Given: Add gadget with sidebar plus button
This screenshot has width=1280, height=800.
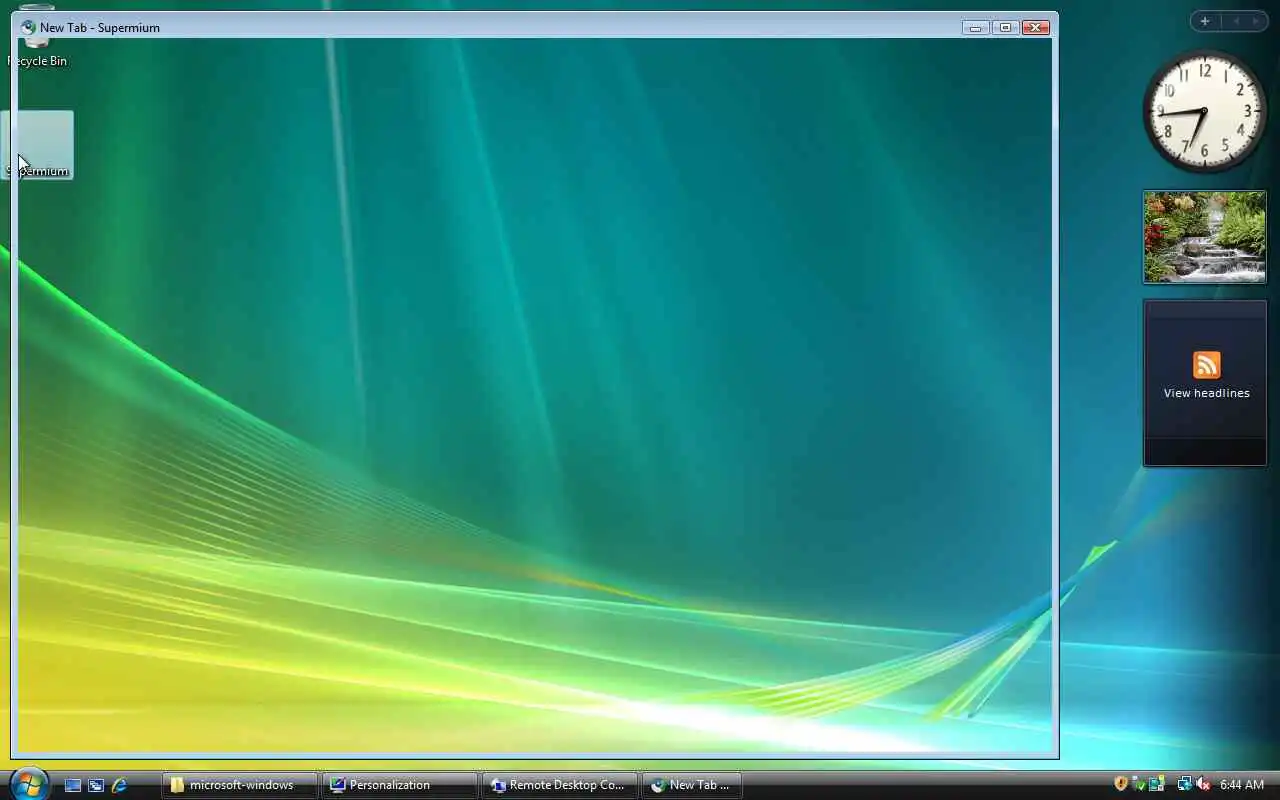Looking at the screenshot, I should 1204,21.
